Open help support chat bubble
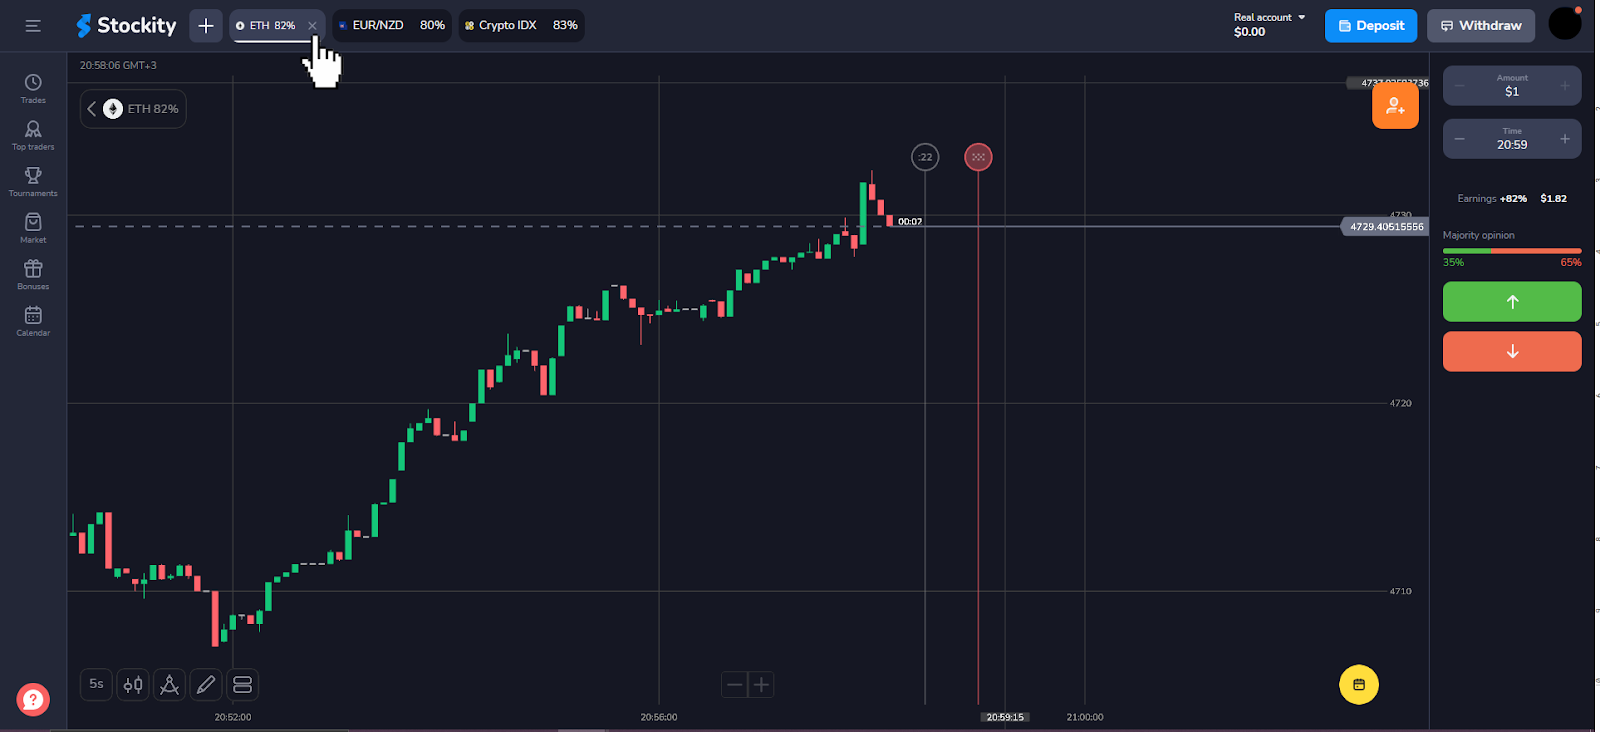Image resolution: width=1600 pixels, height=732 pixels. 33,699
